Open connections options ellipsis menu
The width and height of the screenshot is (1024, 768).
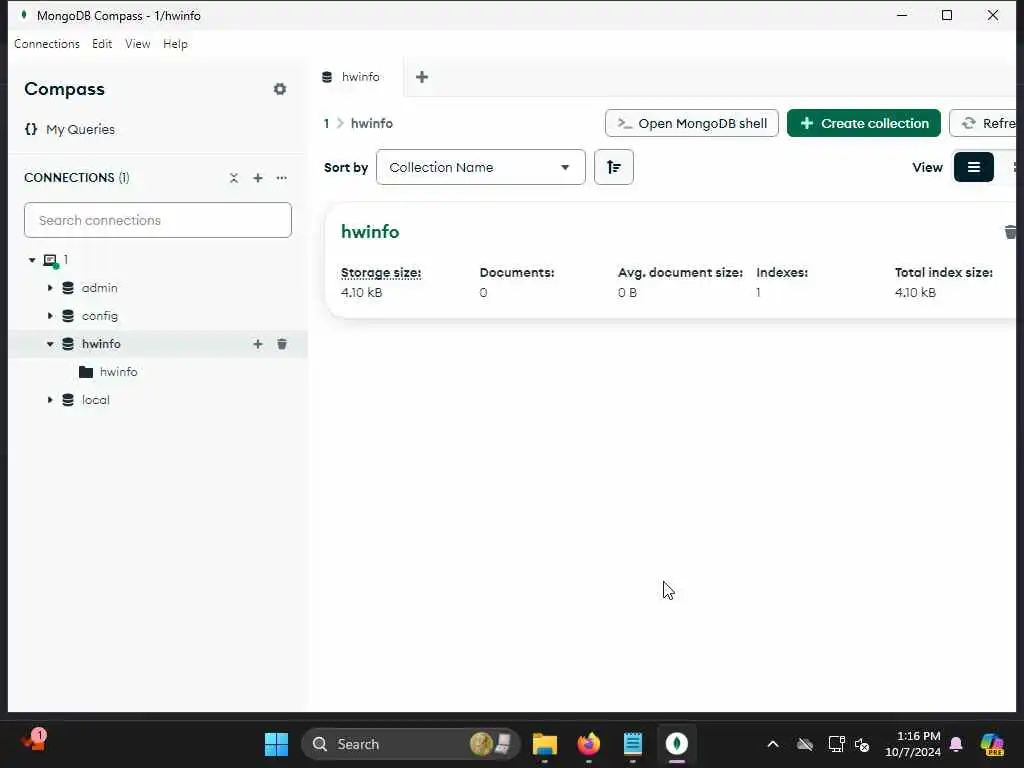pyautogui.click(x=281, y=178)
